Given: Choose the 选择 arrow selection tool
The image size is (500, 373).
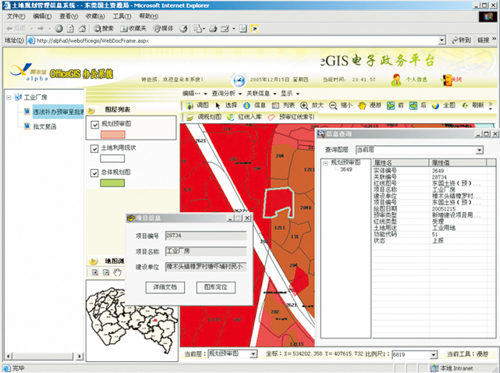Looking at the screenshot, I should coord(218,106).
